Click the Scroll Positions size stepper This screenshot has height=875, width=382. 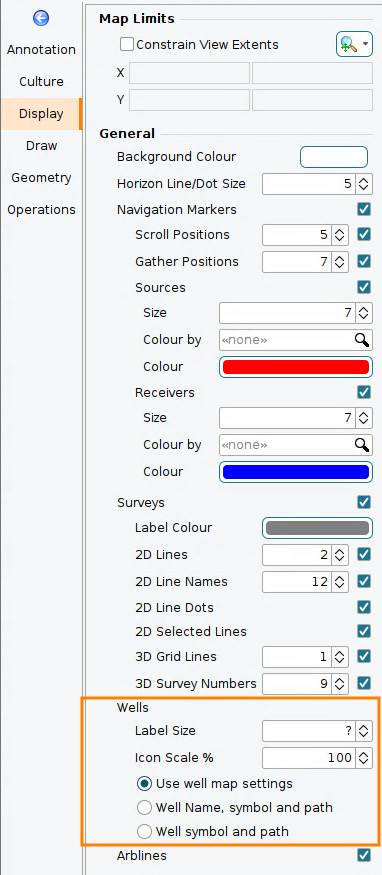[x=339, y=235]
